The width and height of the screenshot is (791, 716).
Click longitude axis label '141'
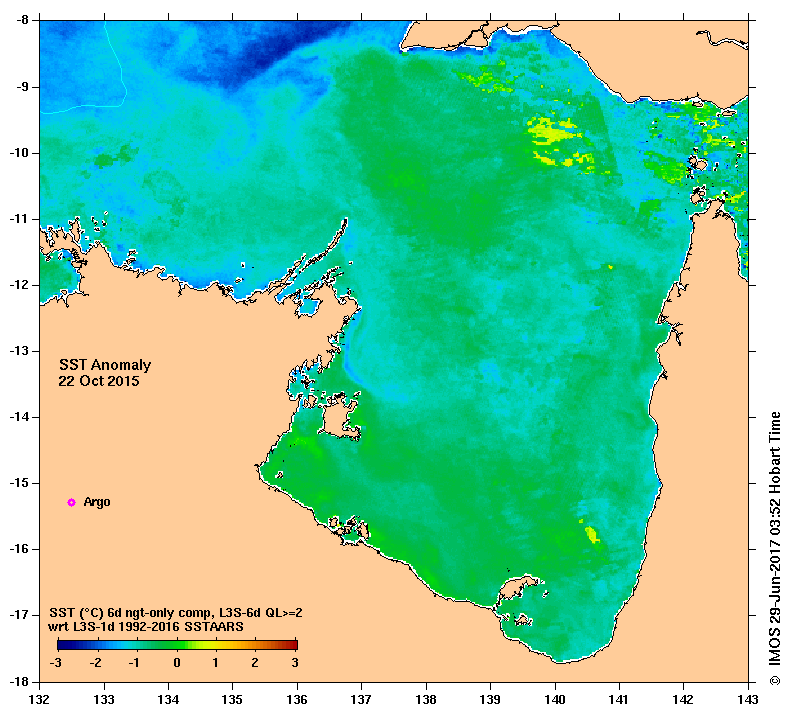point(619,699)
